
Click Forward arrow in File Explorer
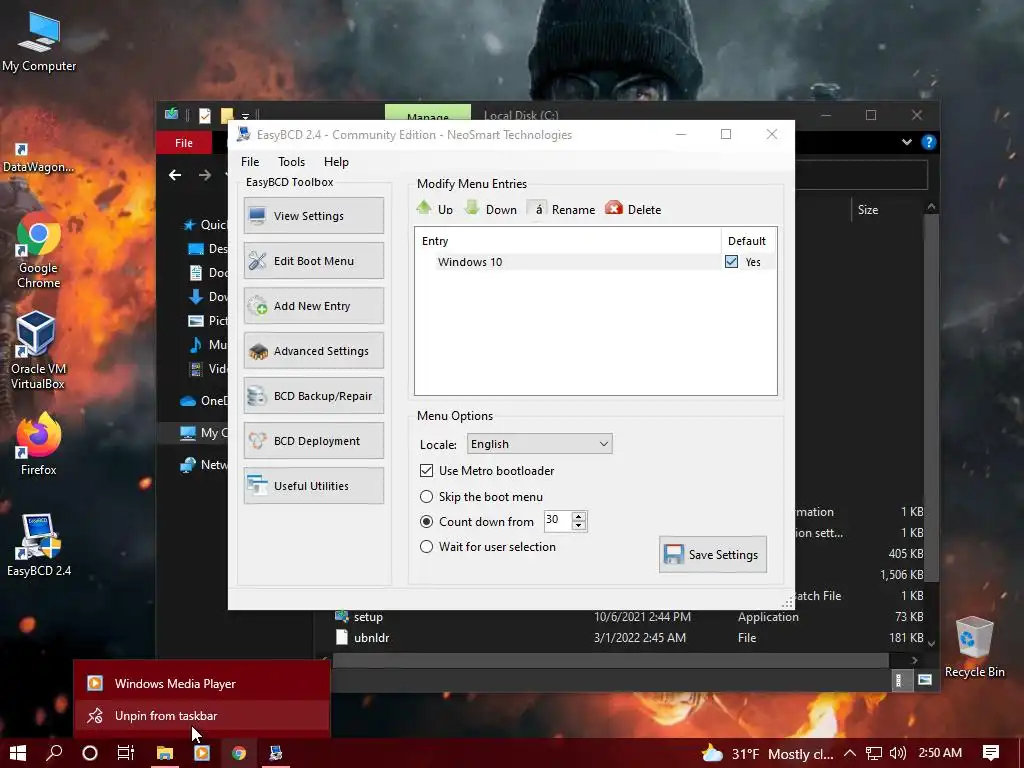pyautogui.click(x=205, y=175)
